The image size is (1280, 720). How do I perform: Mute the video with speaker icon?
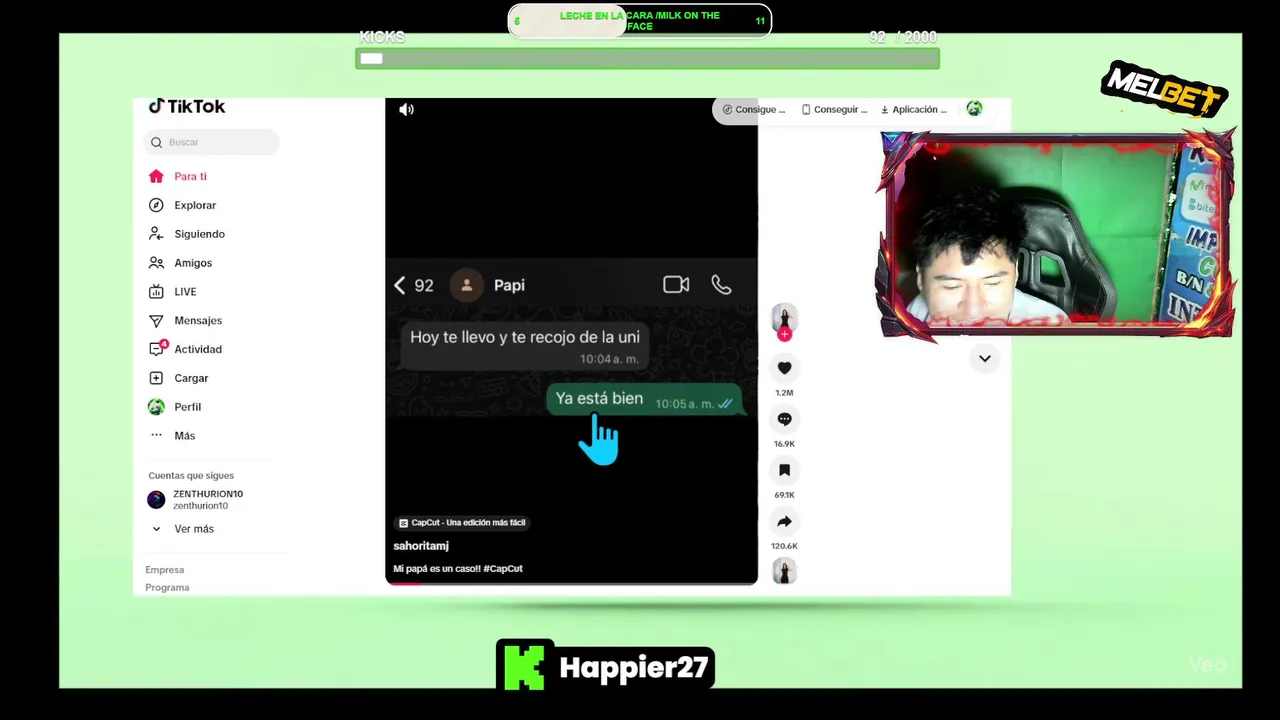406,110
